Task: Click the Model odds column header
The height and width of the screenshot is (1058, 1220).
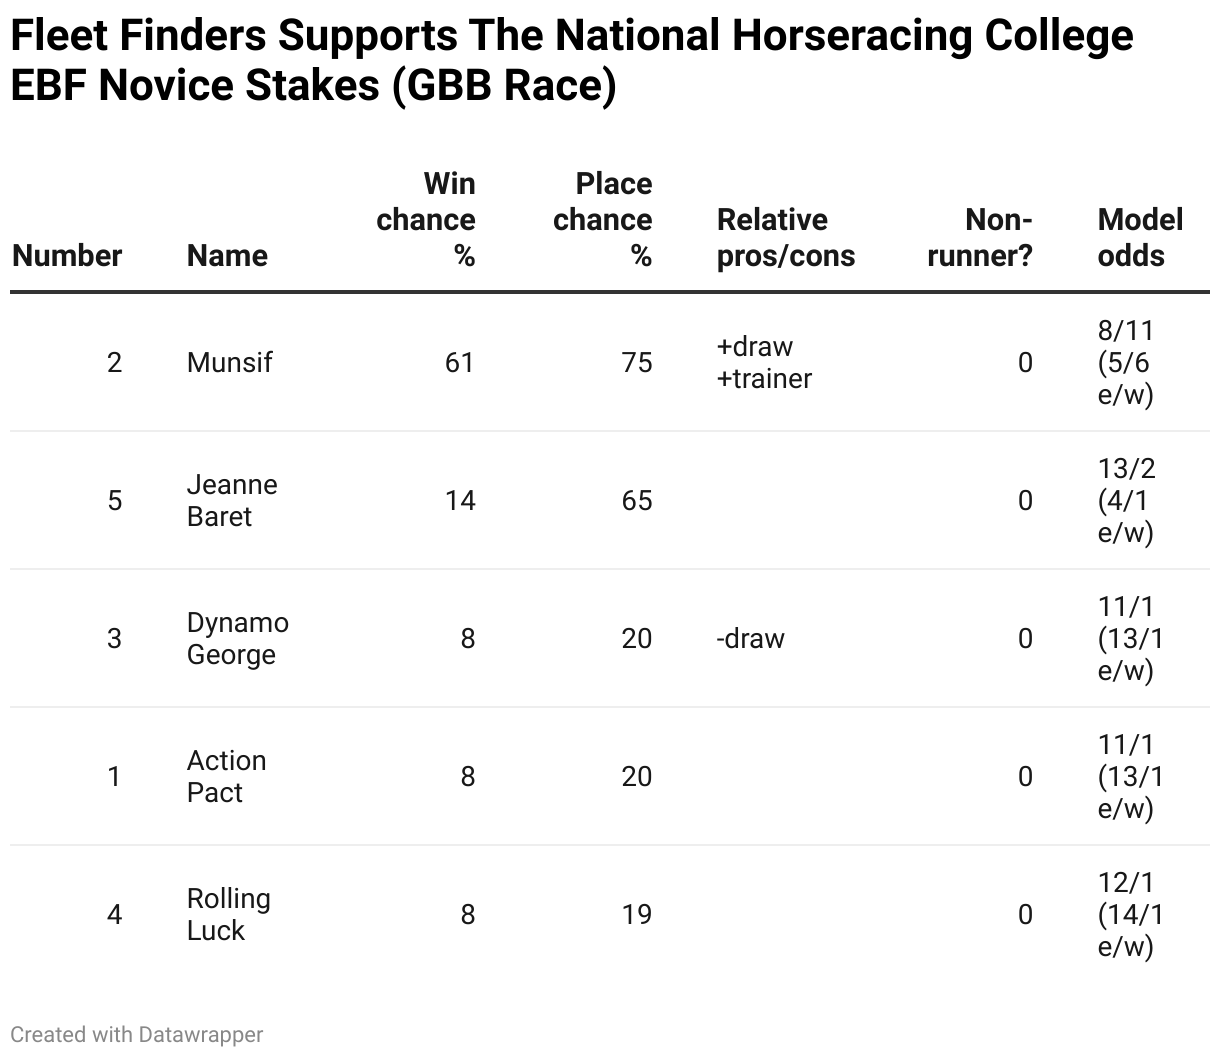Action: pos(1140,238)
